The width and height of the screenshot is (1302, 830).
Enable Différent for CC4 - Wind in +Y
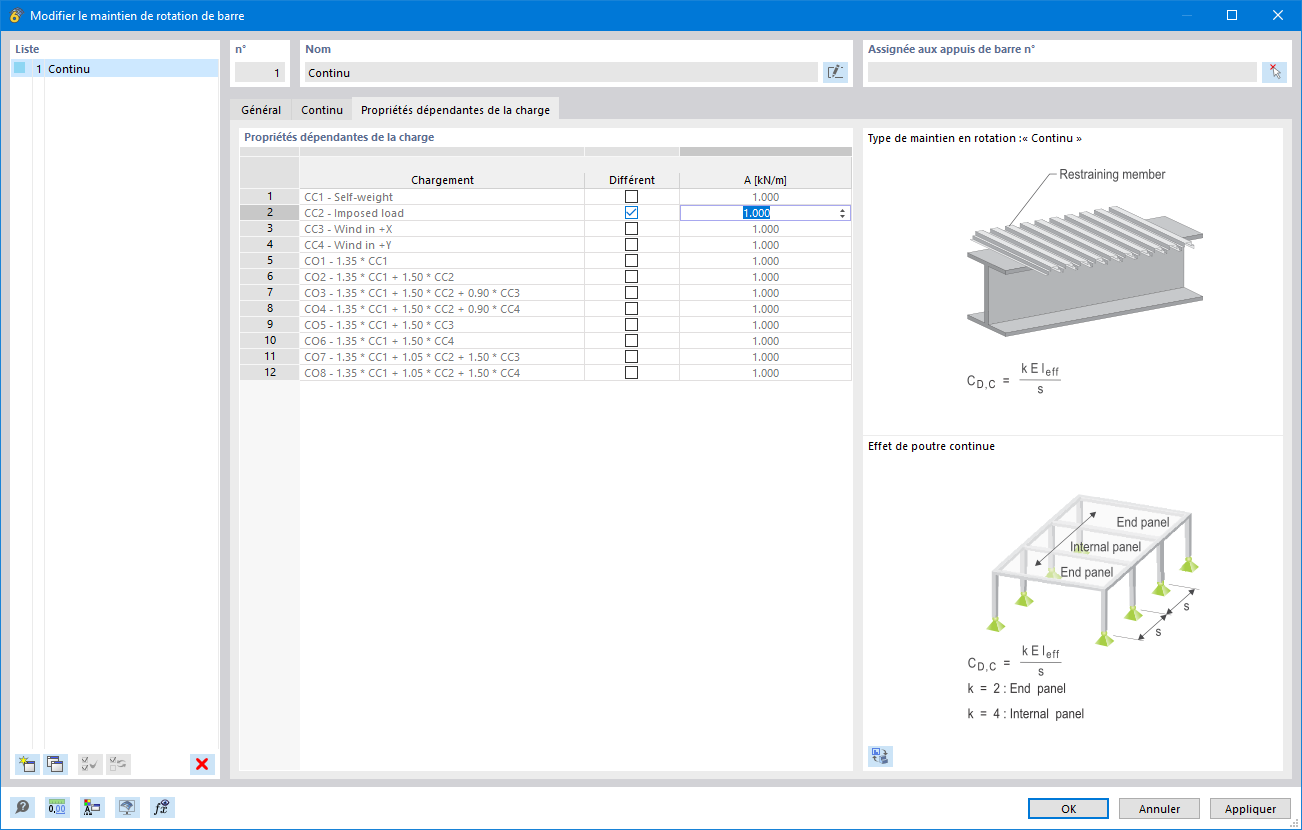[x=631, y=245]
